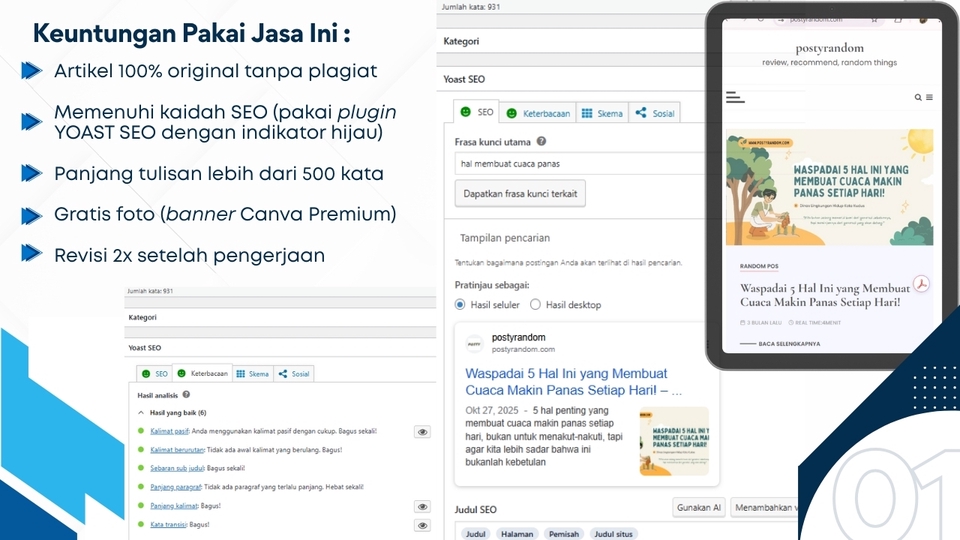Open the help icon beside Frasa kunci utama
This screenshot has height=540, width=960.
541,141
